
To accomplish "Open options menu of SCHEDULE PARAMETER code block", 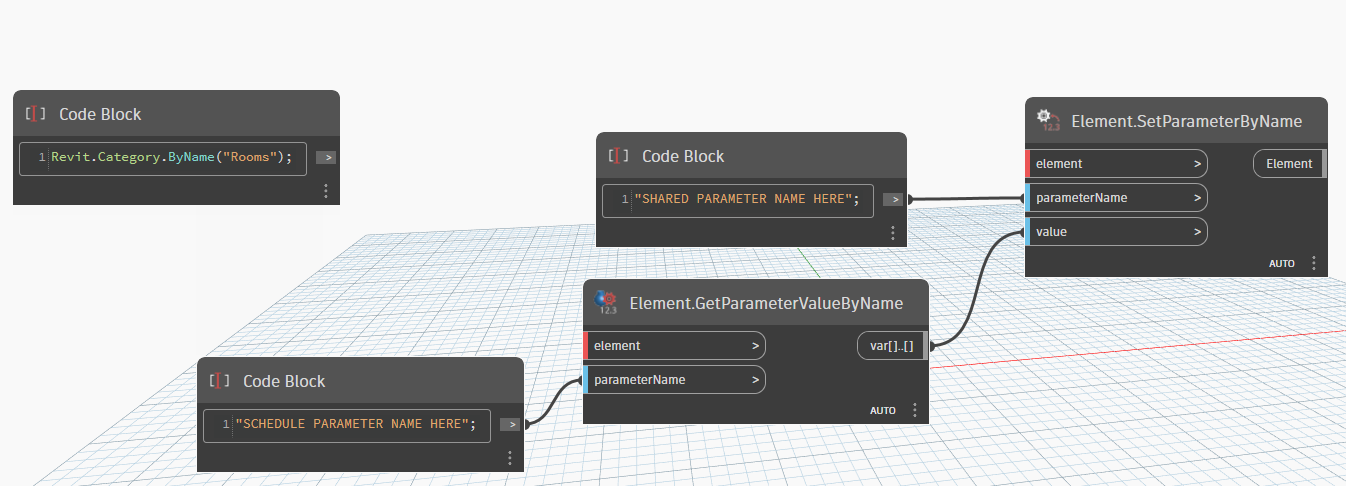I will (510, 457).
